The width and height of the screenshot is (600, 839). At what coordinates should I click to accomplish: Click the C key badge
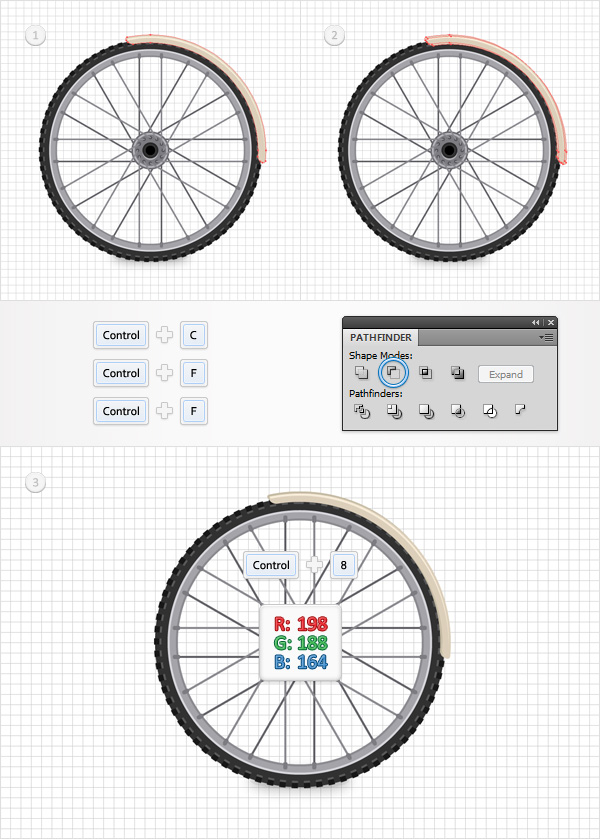194,335
